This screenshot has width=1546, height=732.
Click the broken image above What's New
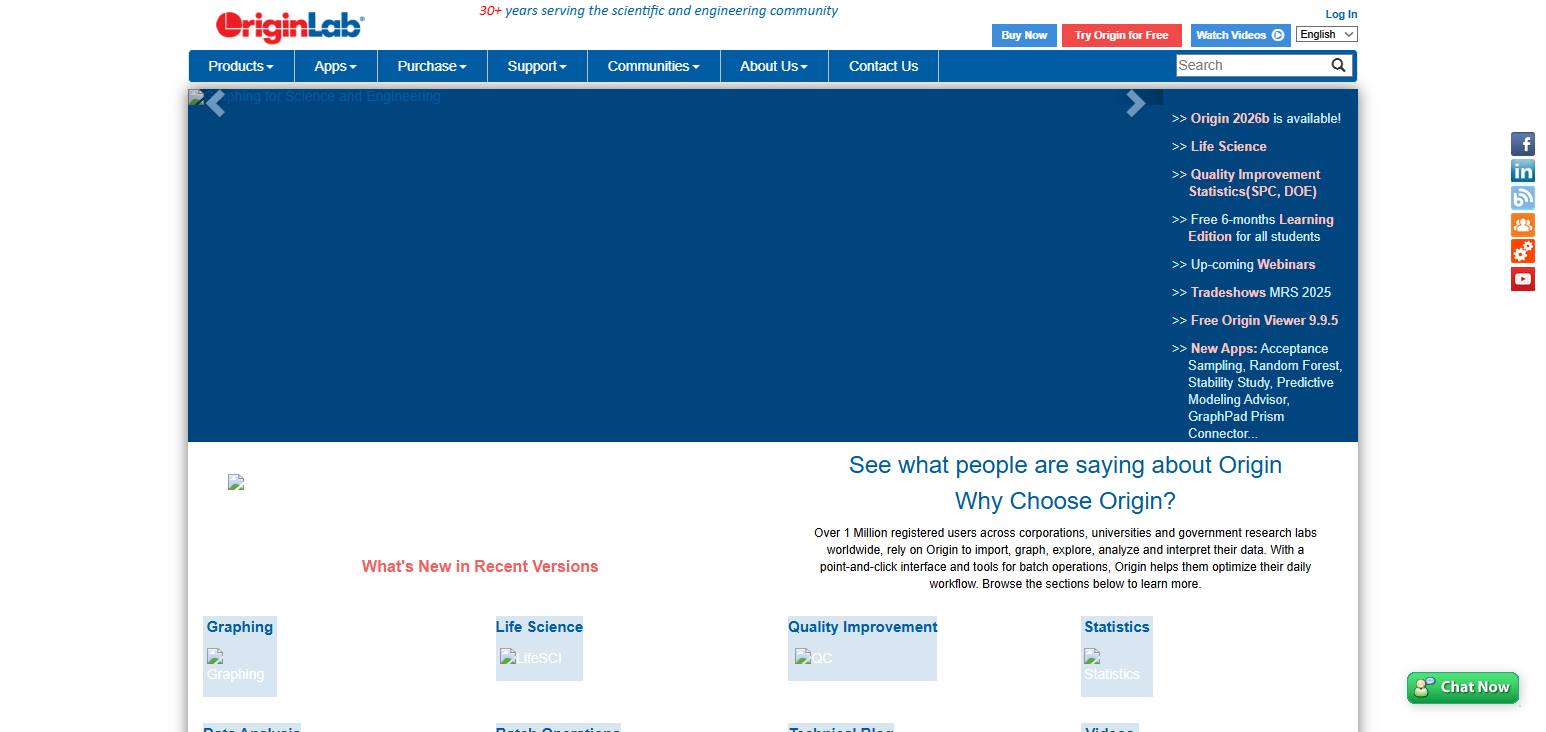point(236,482)
